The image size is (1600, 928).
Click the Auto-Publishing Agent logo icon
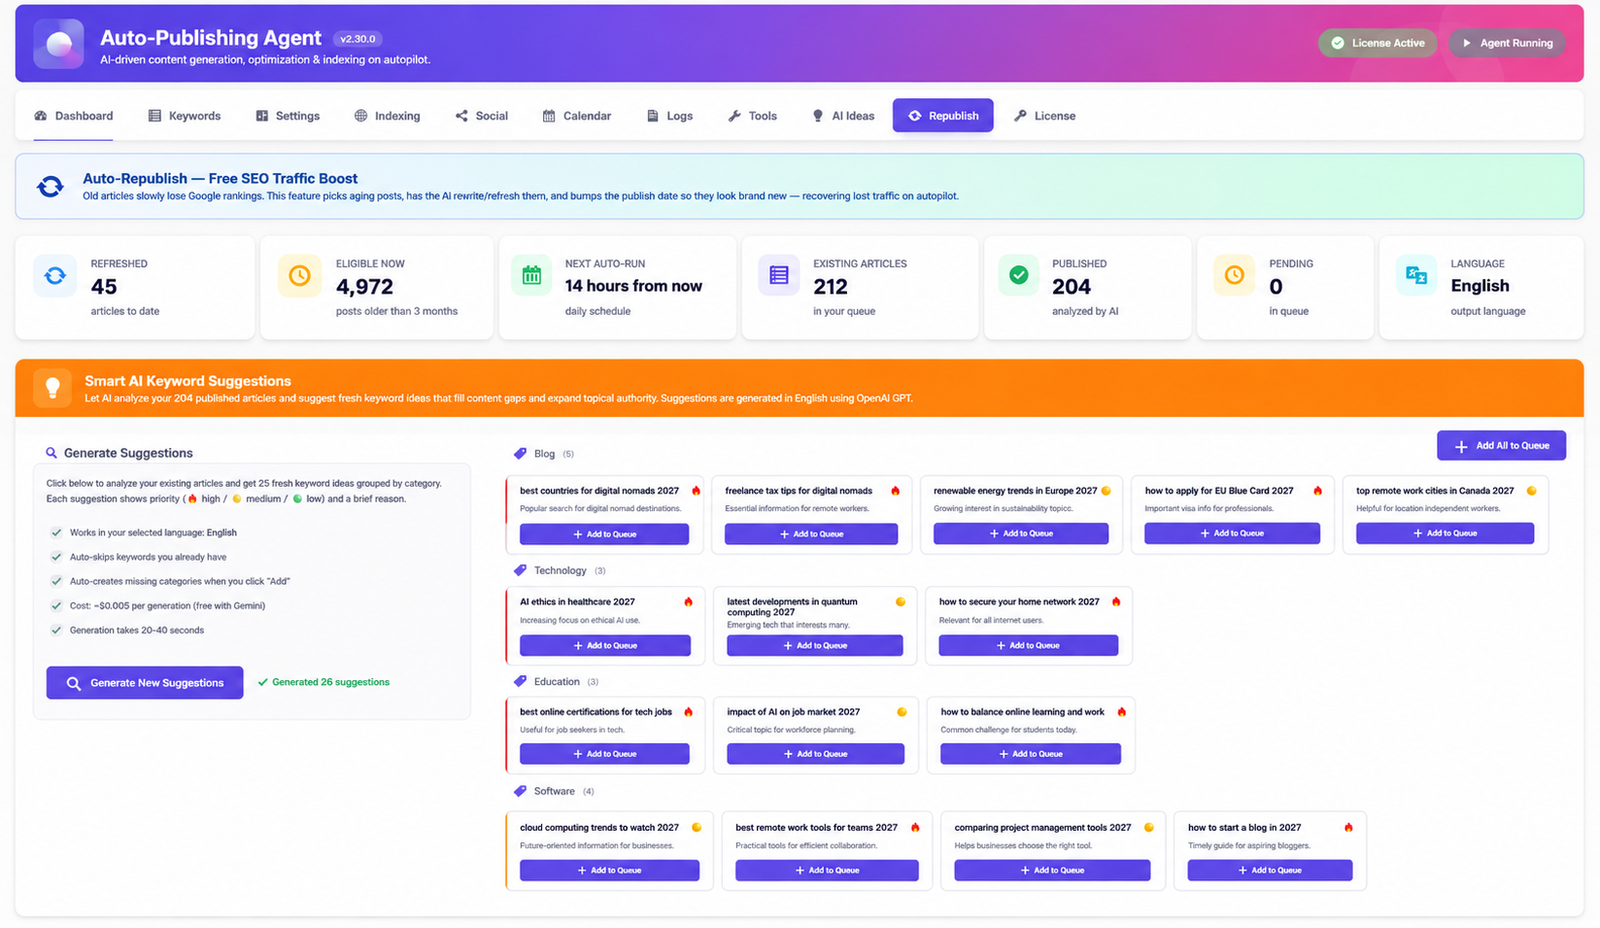pos(58,43)
